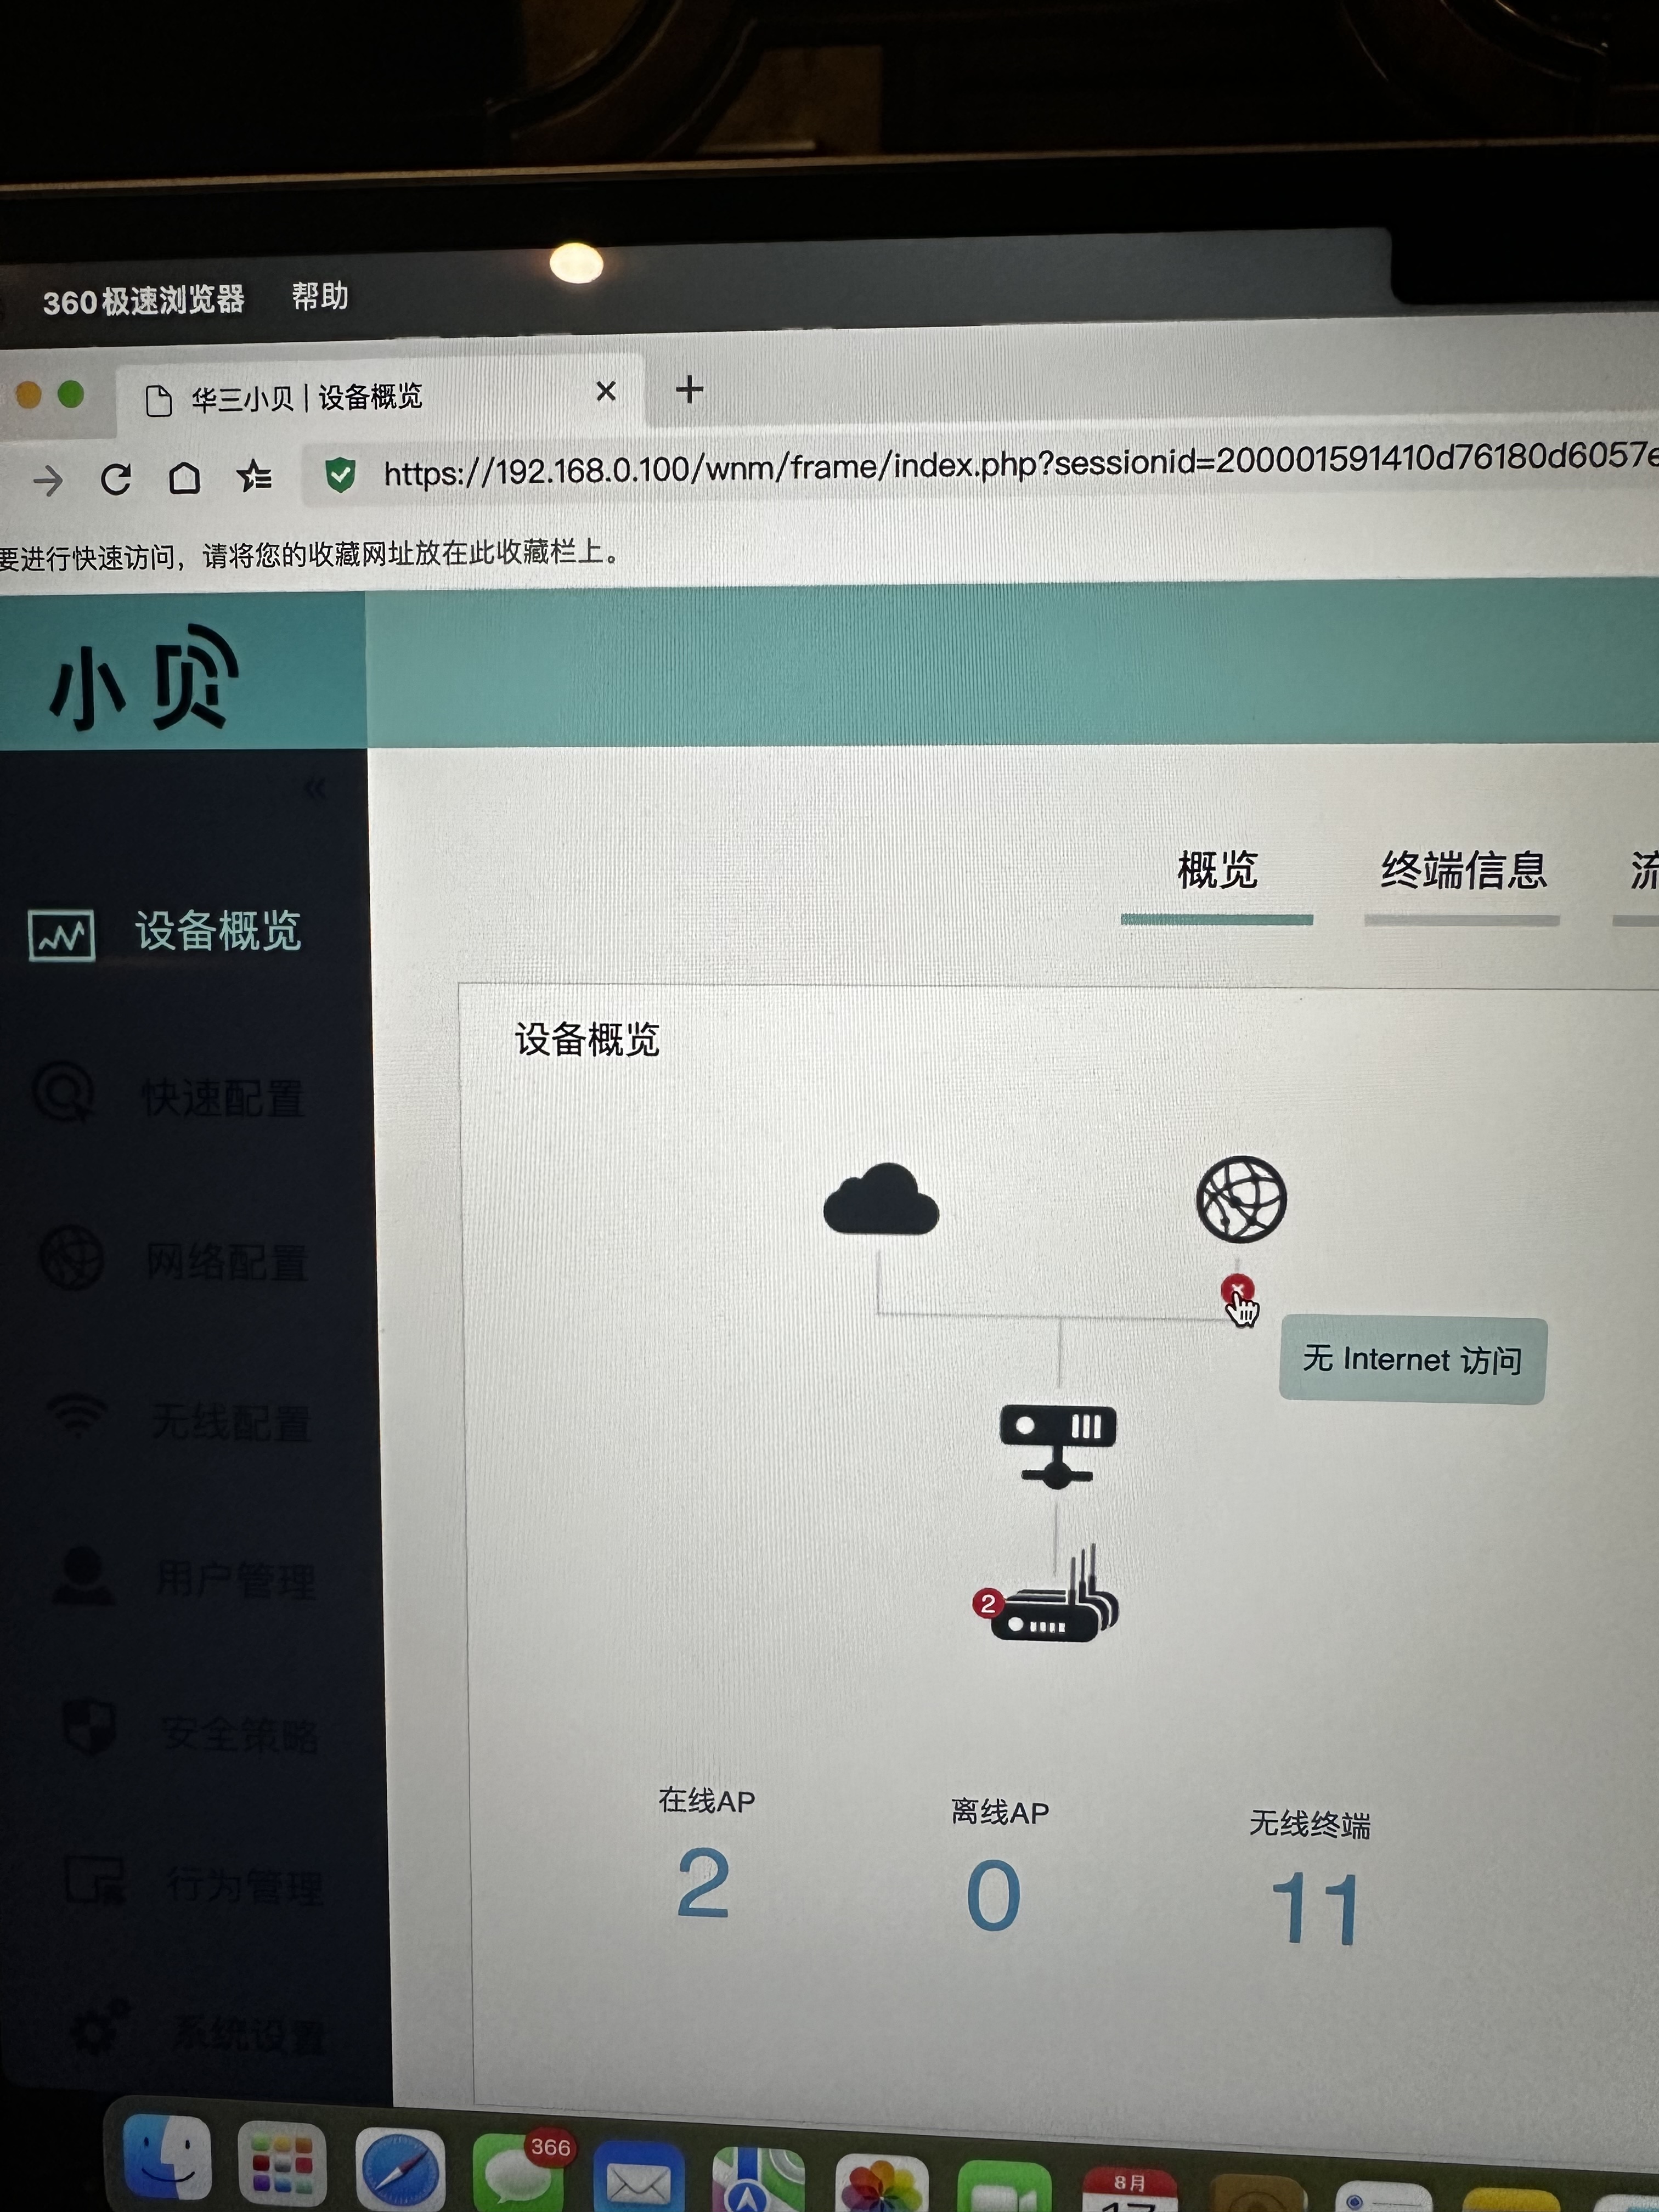Switch to the 终端信息 tab

pos(1463,870)
